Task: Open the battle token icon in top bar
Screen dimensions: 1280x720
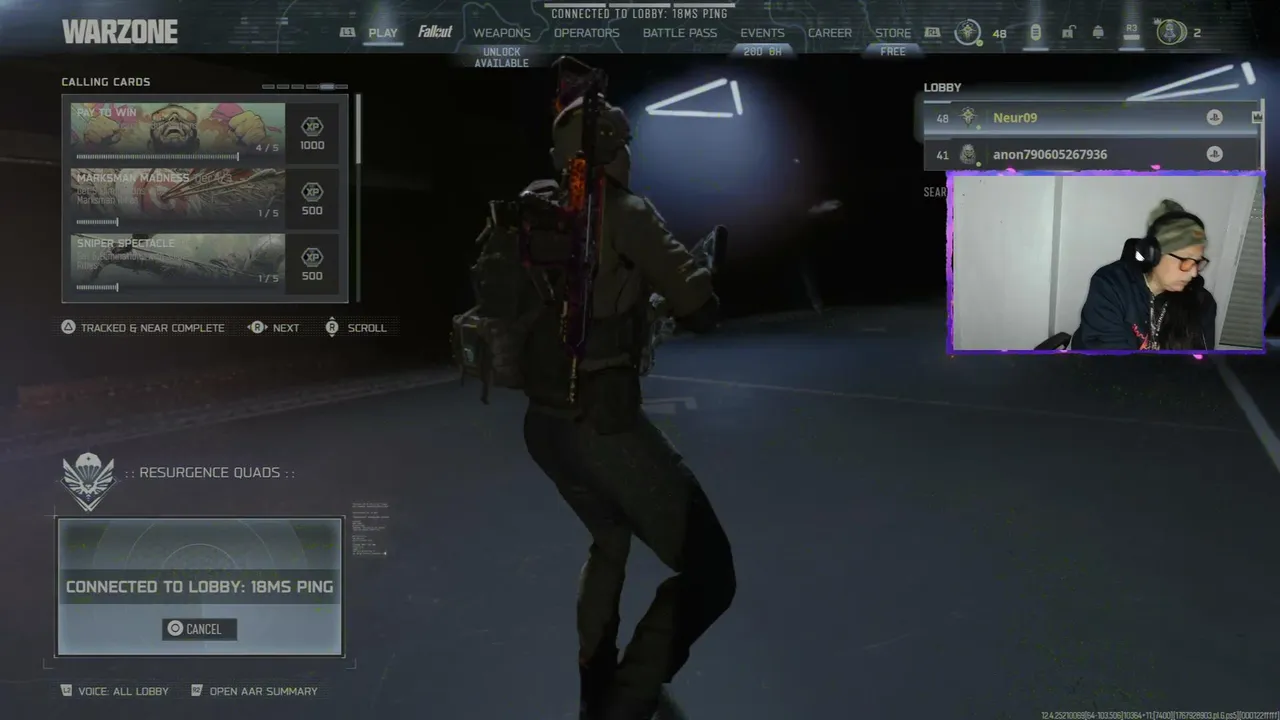Action: [x=1035, y=32]
